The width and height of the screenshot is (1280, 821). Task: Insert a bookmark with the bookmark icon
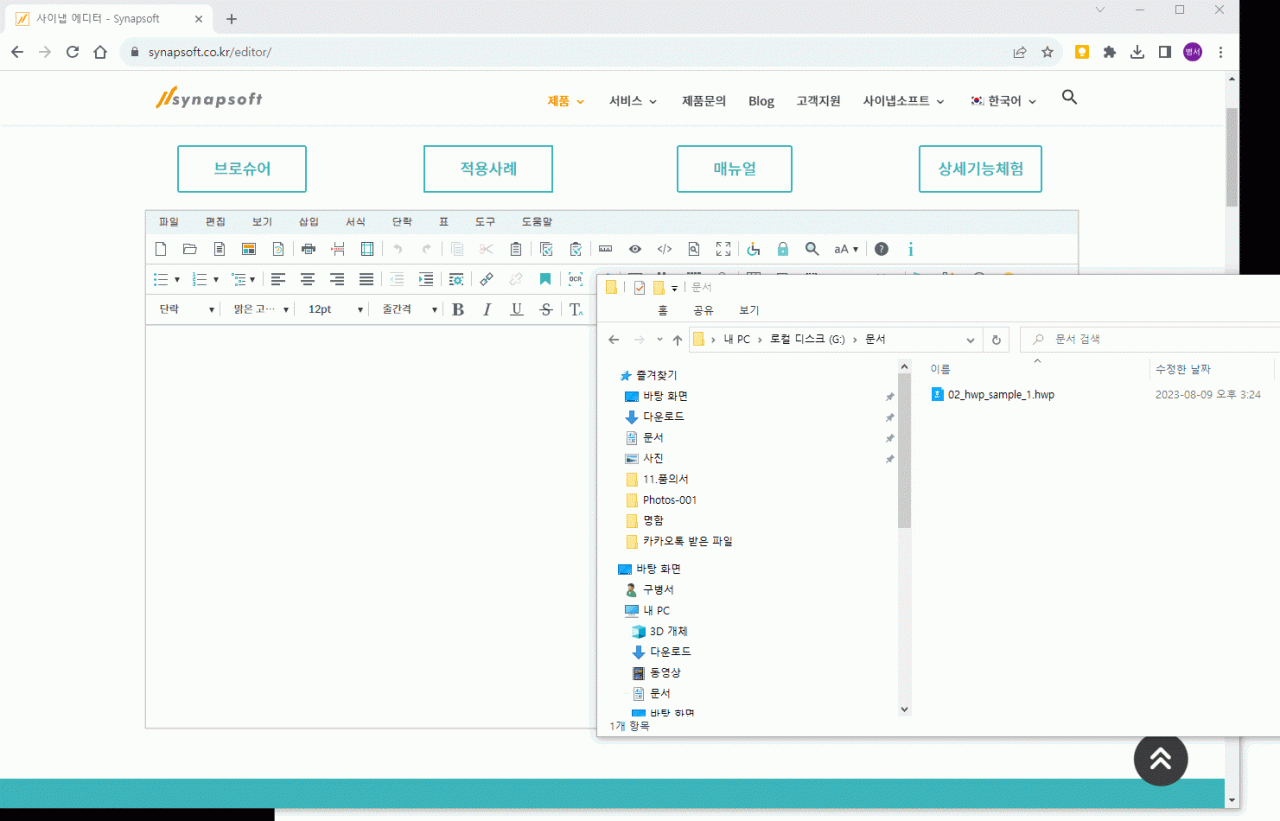tap(544, 279)
